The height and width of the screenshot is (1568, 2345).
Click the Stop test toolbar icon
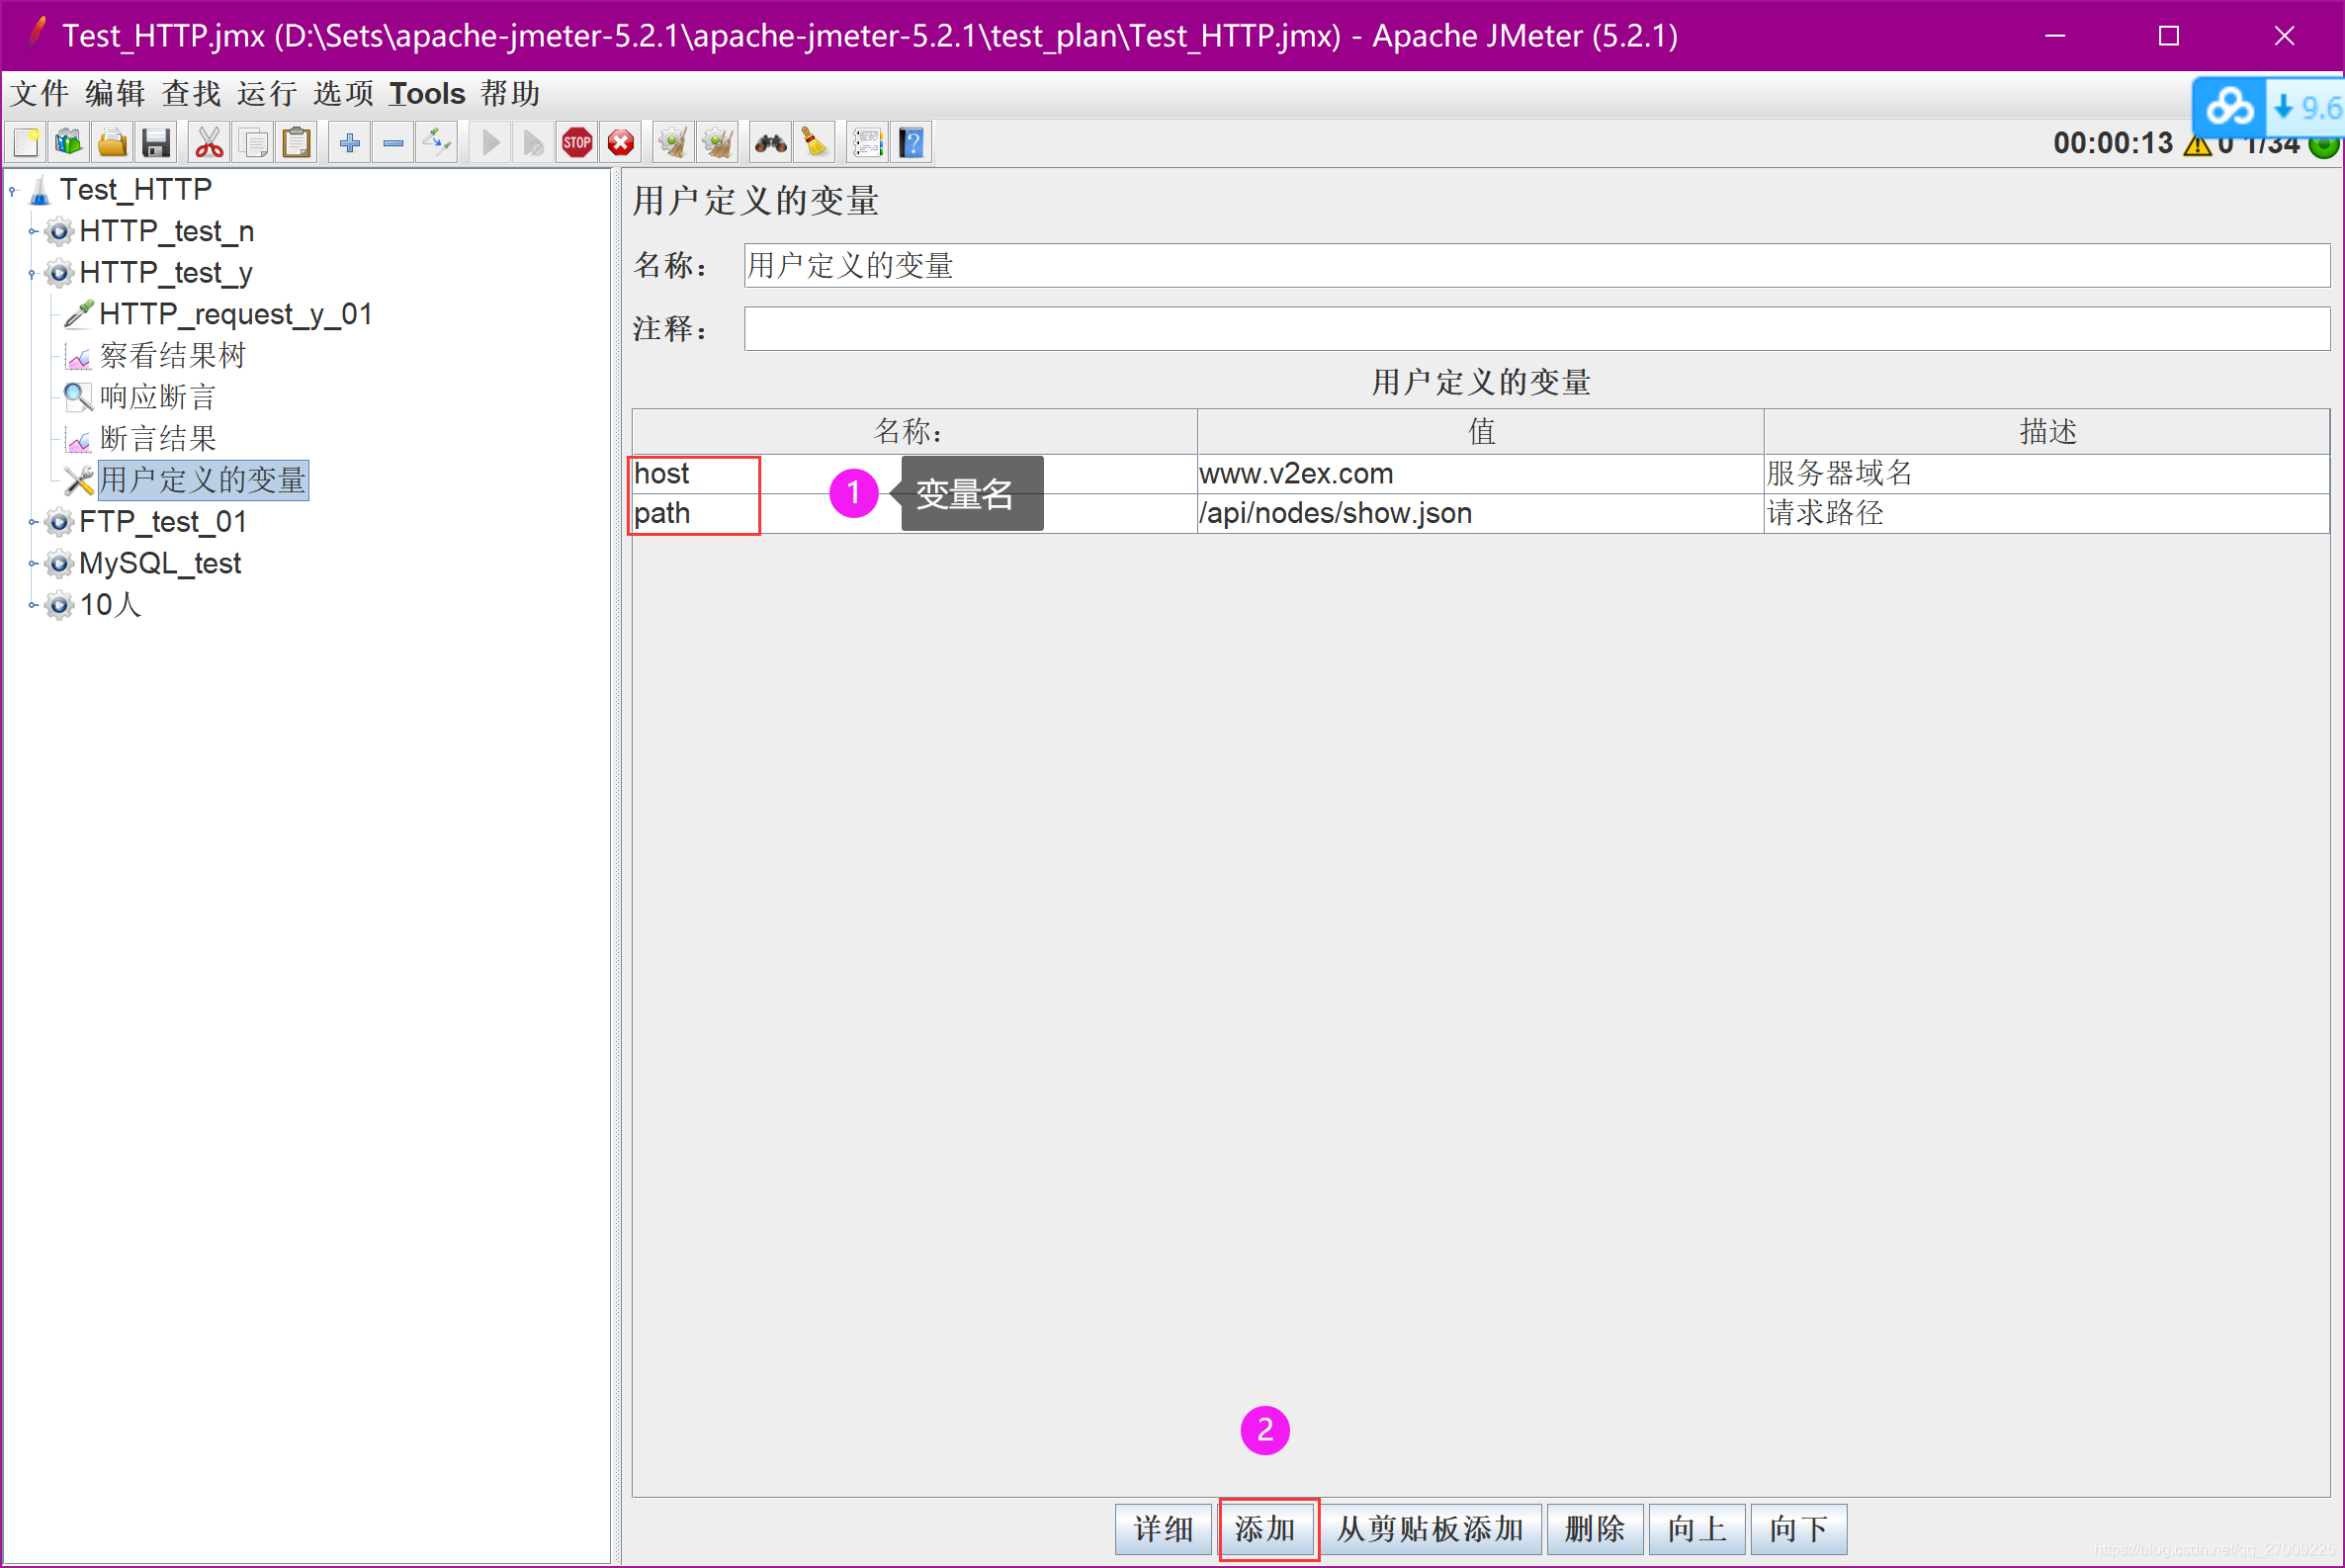coord(577,143)
